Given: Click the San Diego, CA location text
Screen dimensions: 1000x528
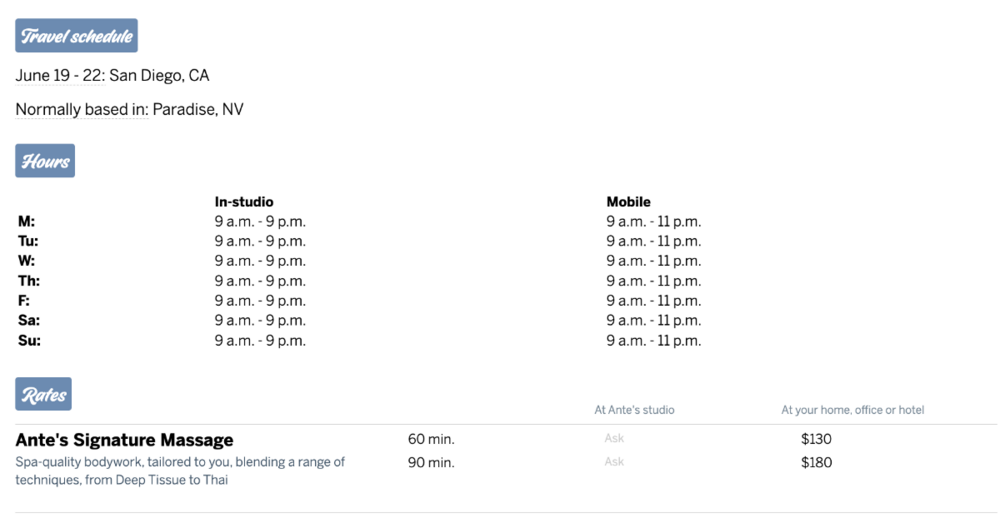Looking at the screenshot, I should (160, 76).
